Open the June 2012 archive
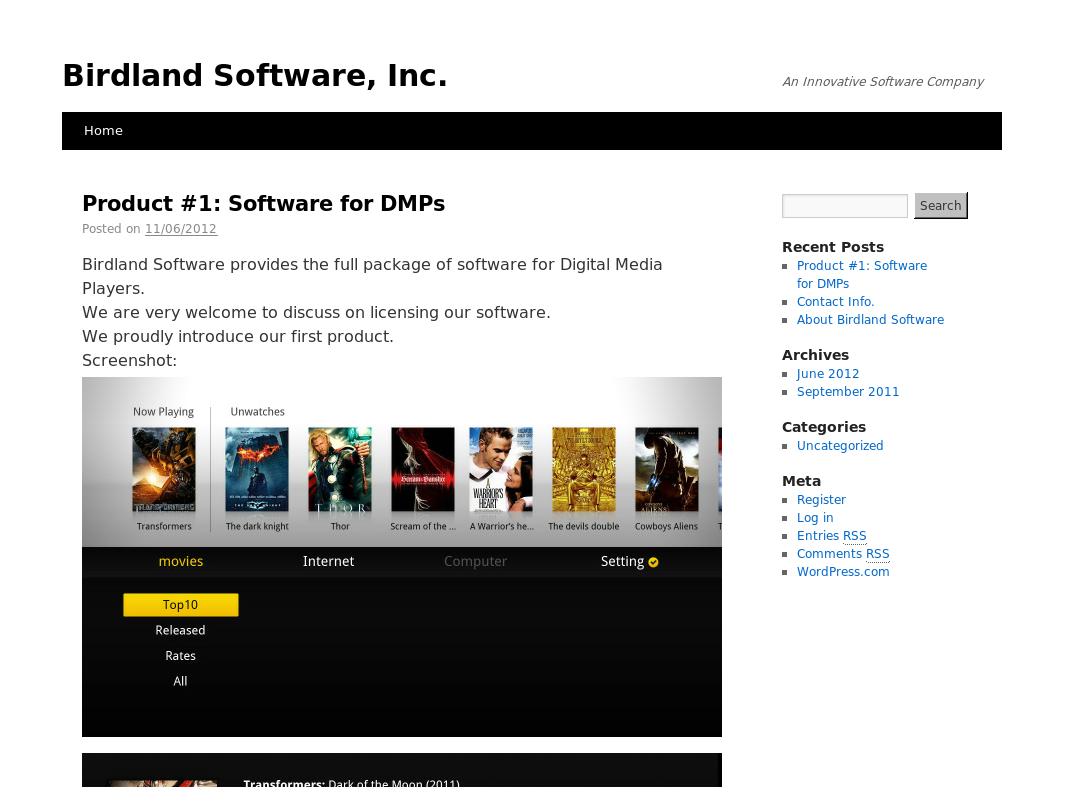 [x=828, y=374]
